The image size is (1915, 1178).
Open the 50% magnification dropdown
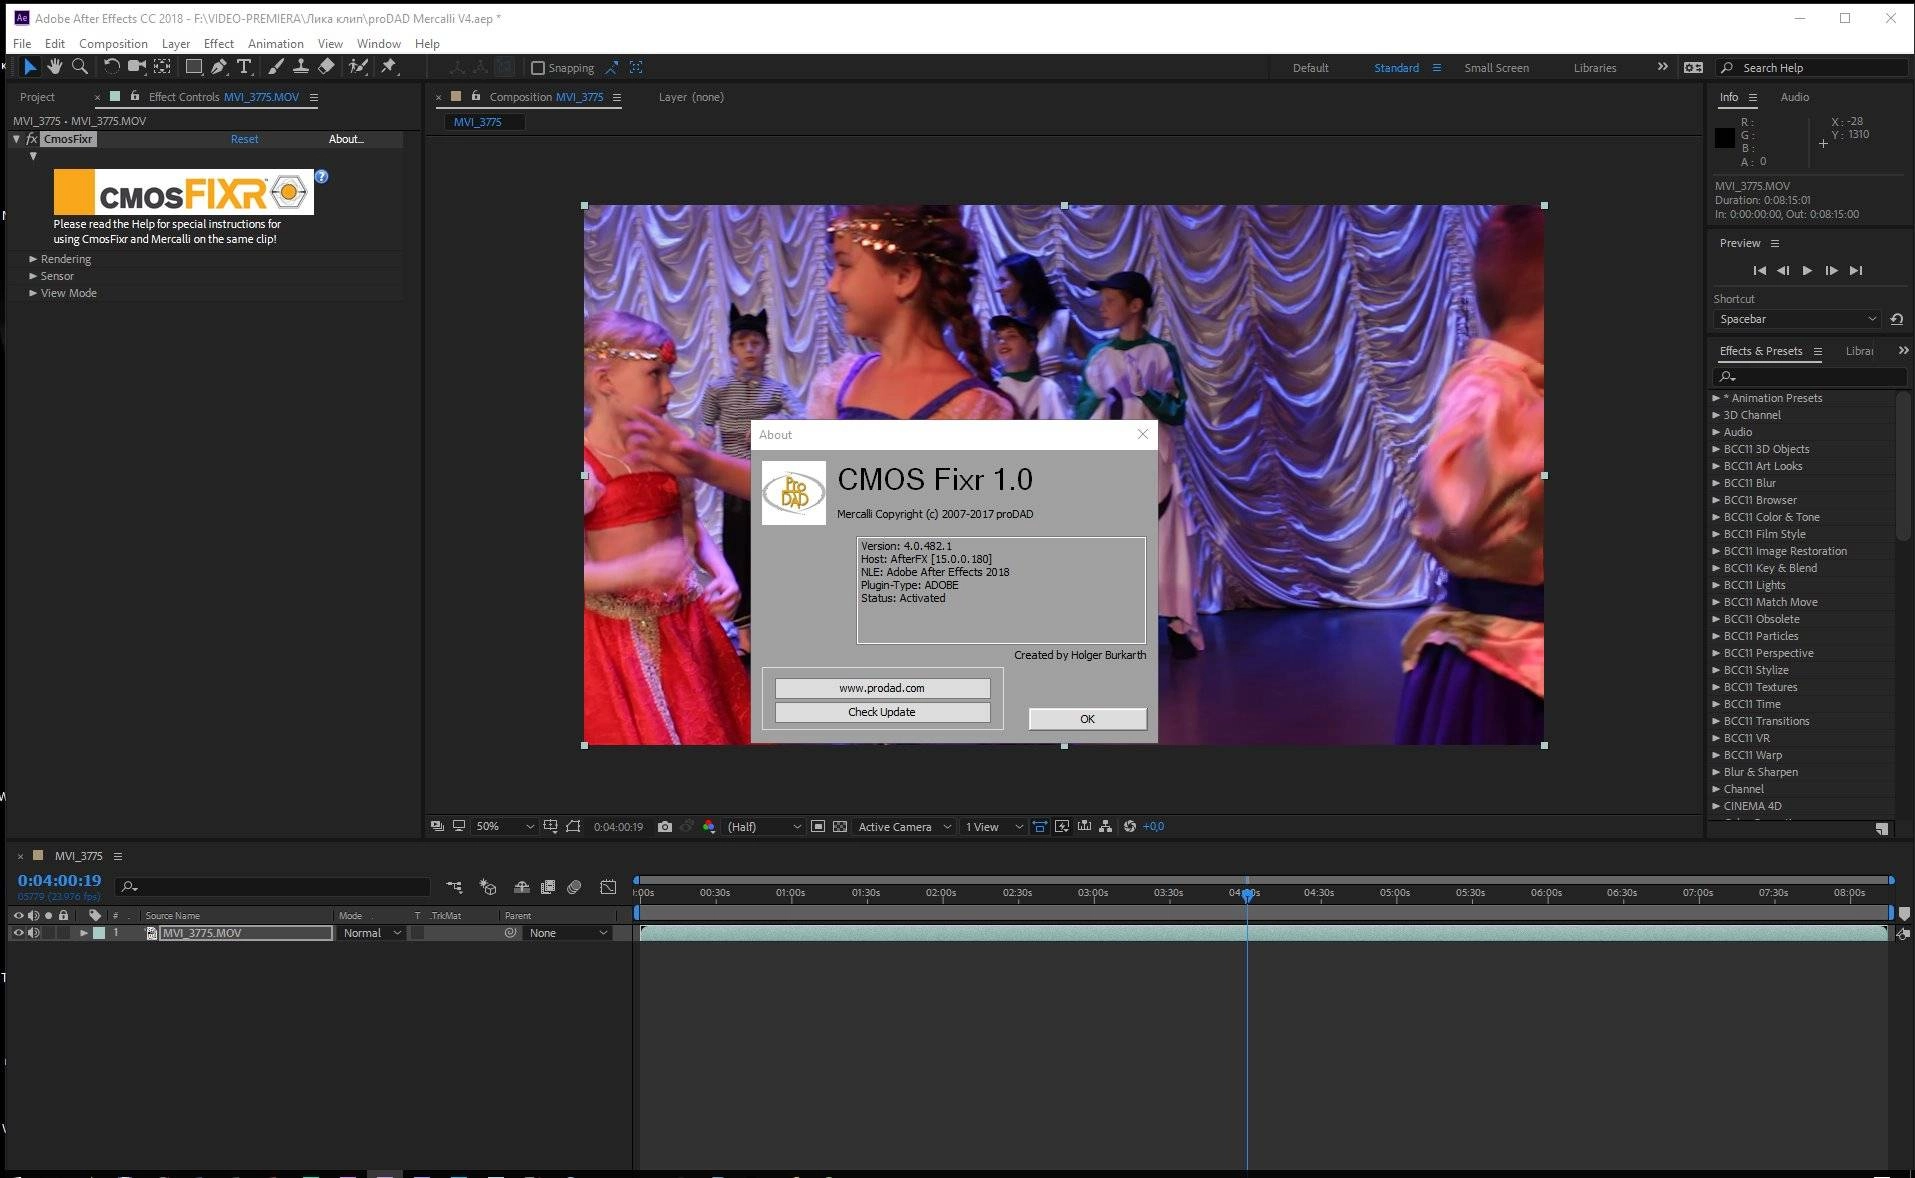point(504,827)
